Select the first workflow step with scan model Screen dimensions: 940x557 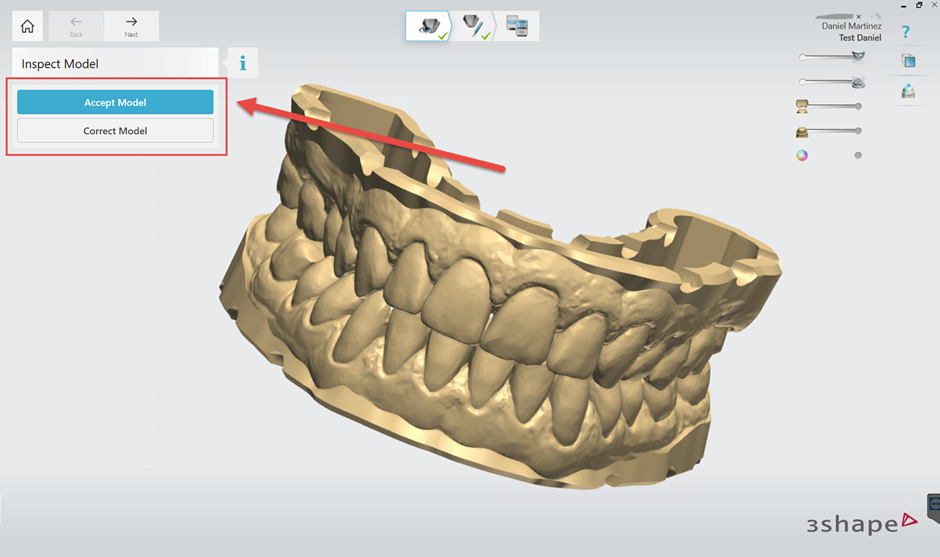(x=429, y=27)
